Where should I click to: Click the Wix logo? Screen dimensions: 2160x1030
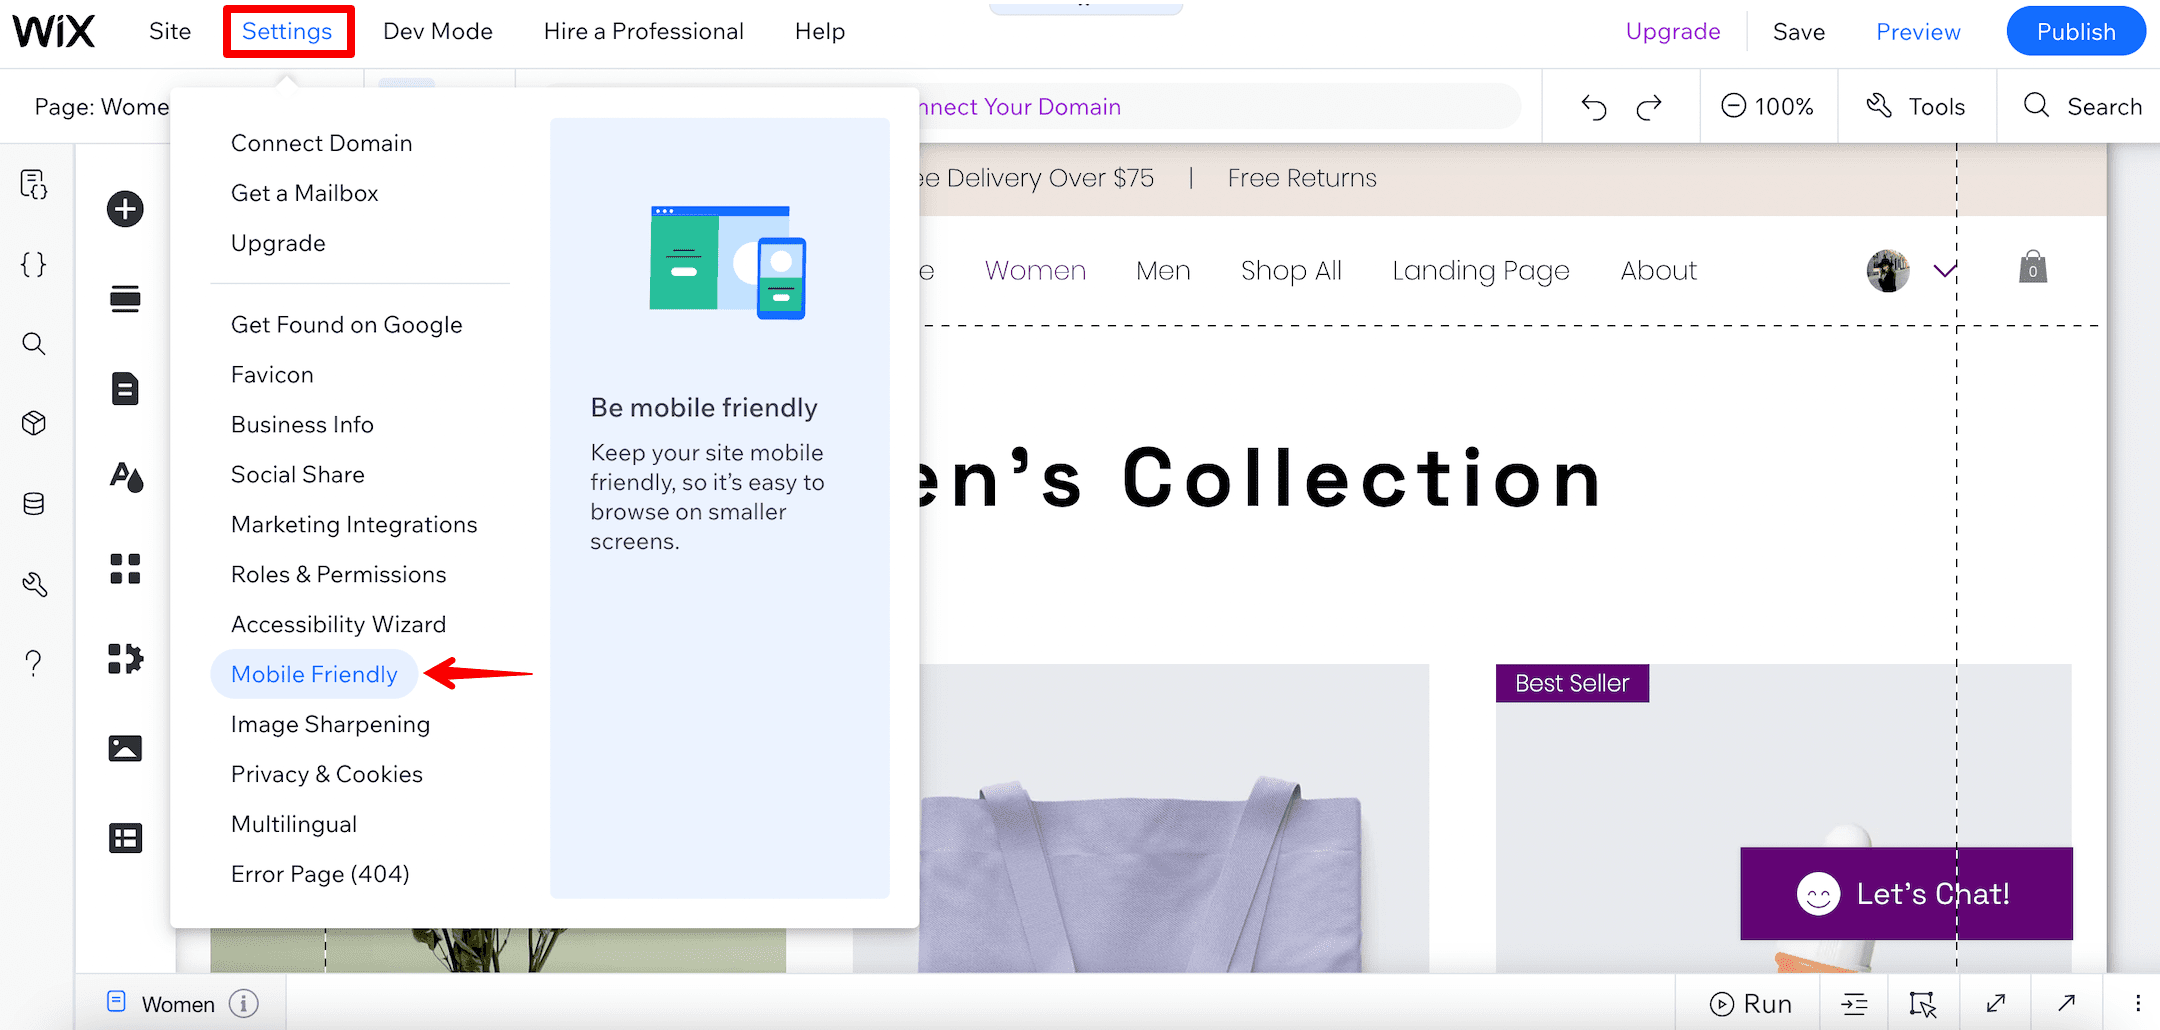click(x=54, y=32)
